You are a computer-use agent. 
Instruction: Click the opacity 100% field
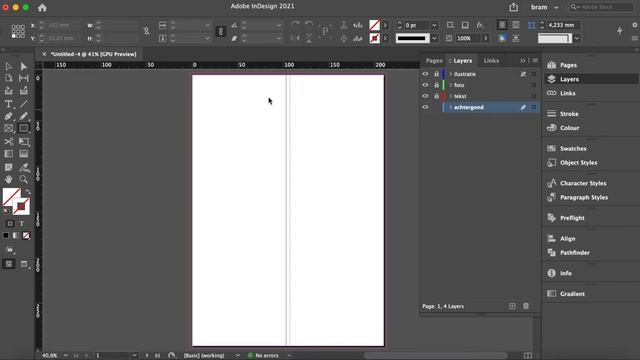point(468,38)
